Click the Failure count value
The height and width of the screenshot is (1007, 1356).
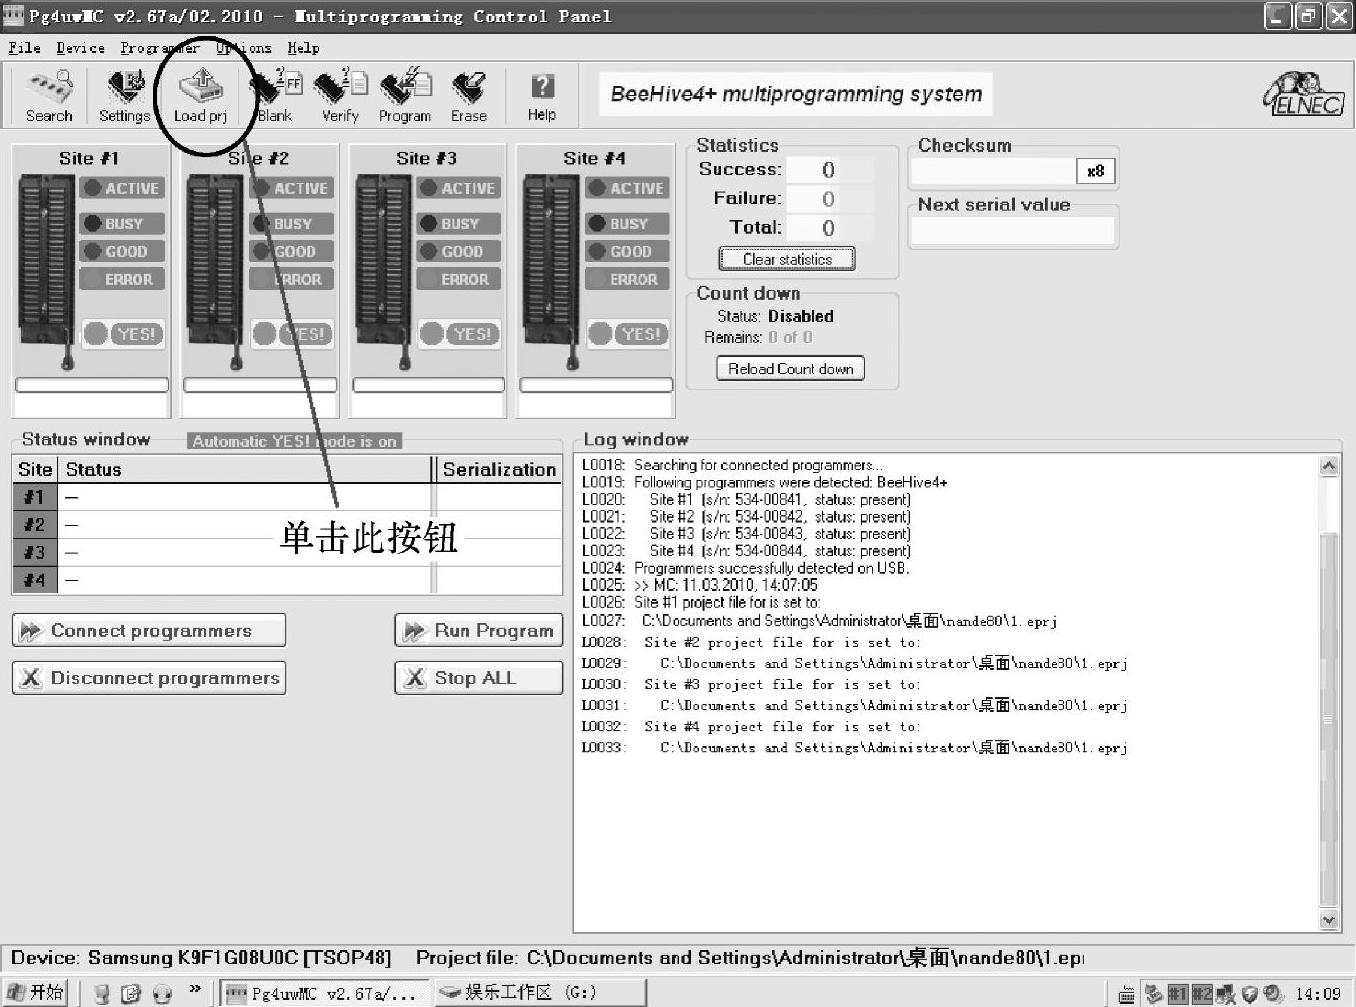click(x=828, y=199)
